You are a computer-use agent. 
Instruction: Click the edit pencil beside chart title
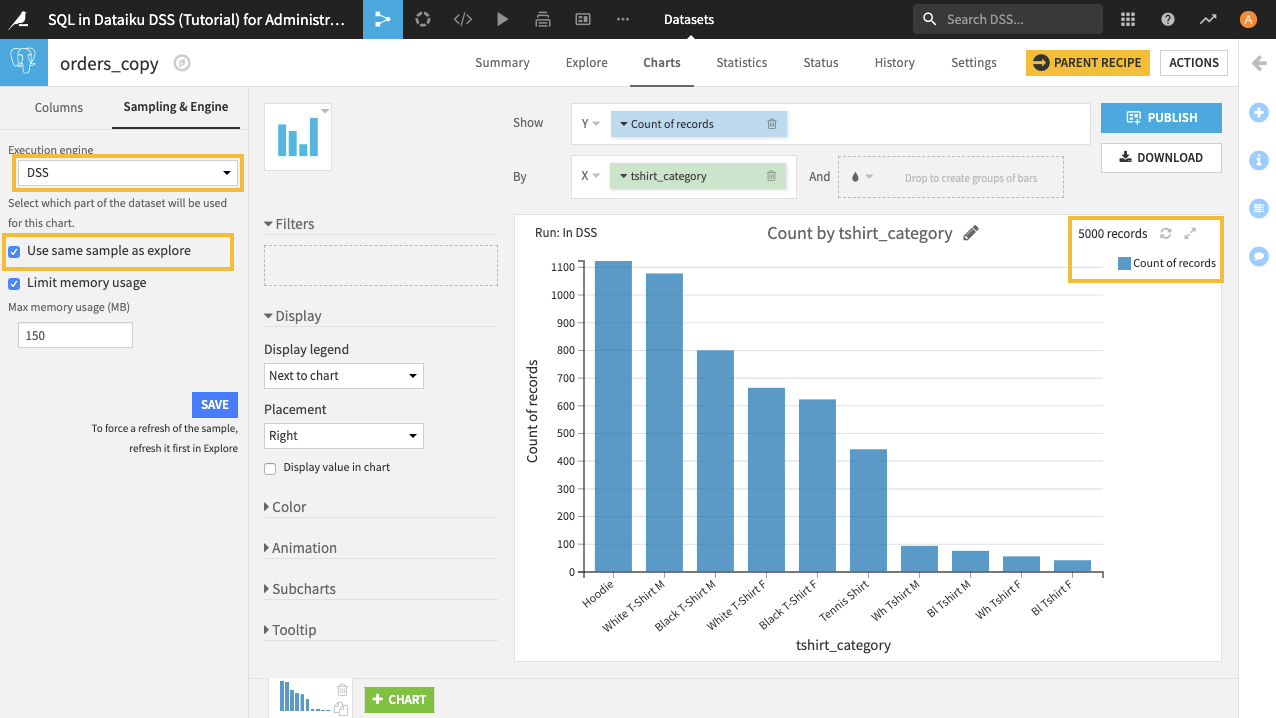(x=970, y=233)
